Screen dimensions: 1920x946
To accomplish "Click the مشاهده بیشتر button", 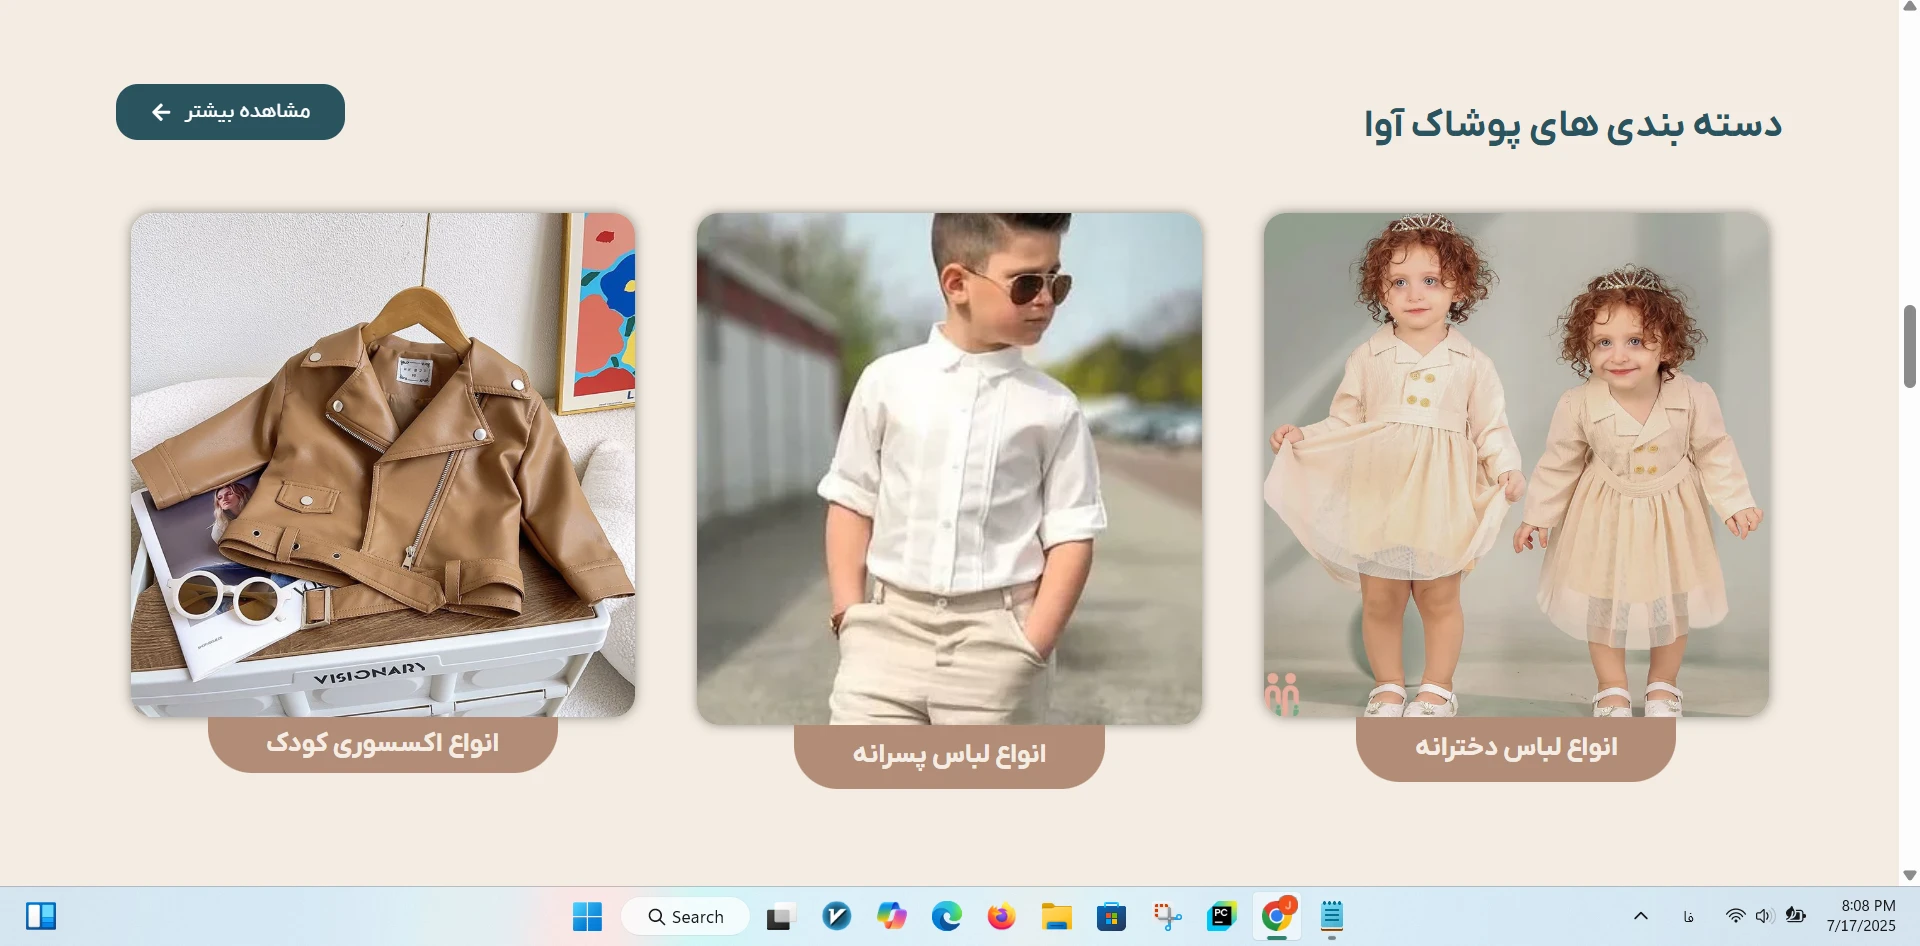I will pos(230,112).
